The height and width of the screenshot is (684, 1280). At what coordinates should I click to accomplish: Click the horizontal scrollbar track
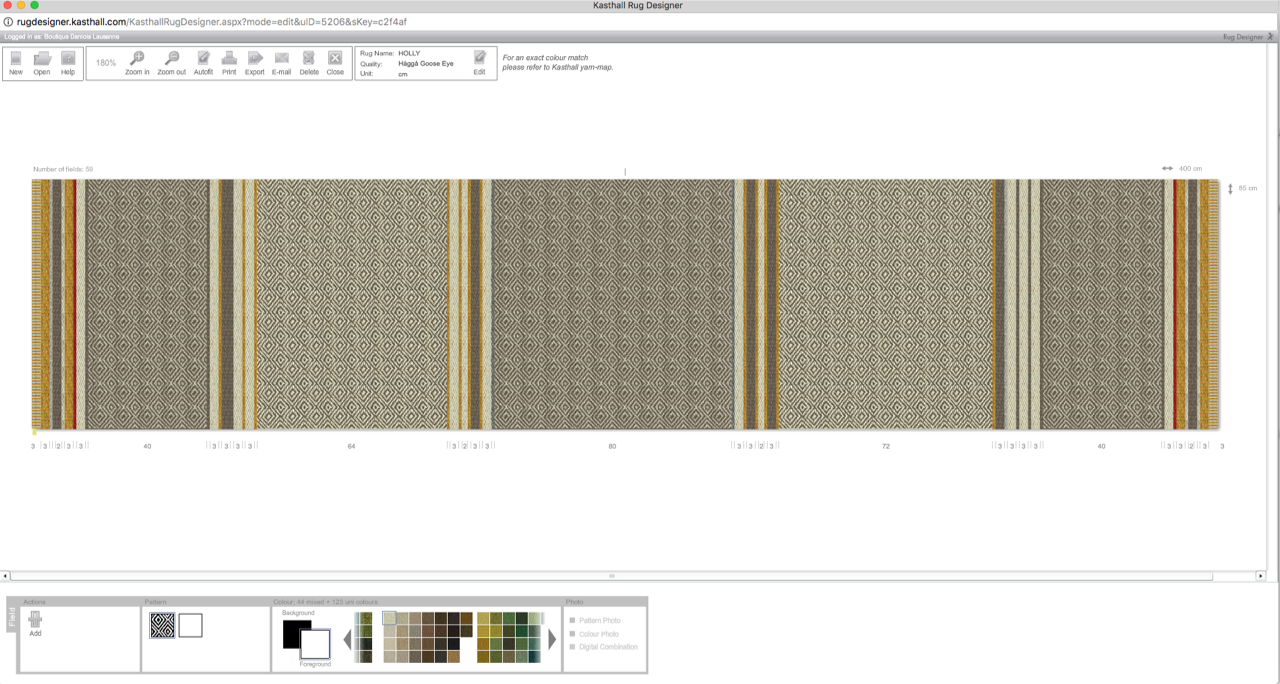[x=611, y=576]
